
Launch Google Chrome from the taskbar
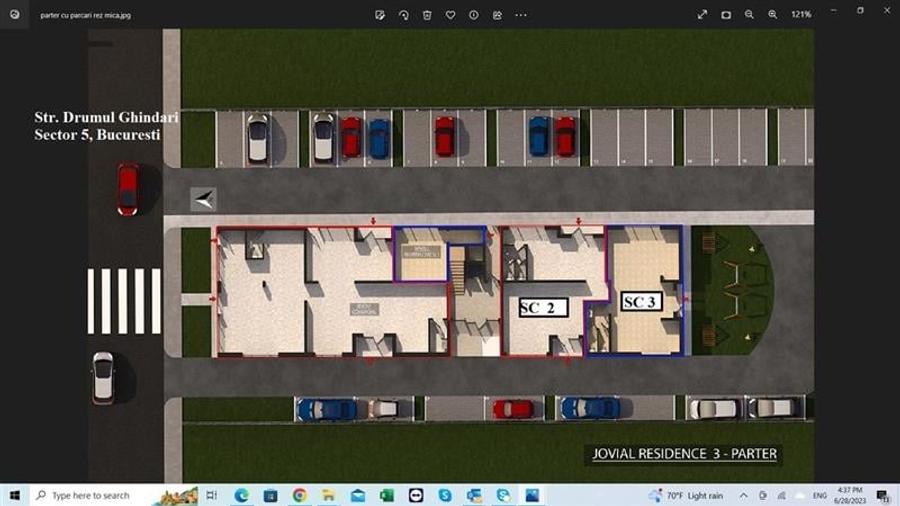click(x=300, y=495)
